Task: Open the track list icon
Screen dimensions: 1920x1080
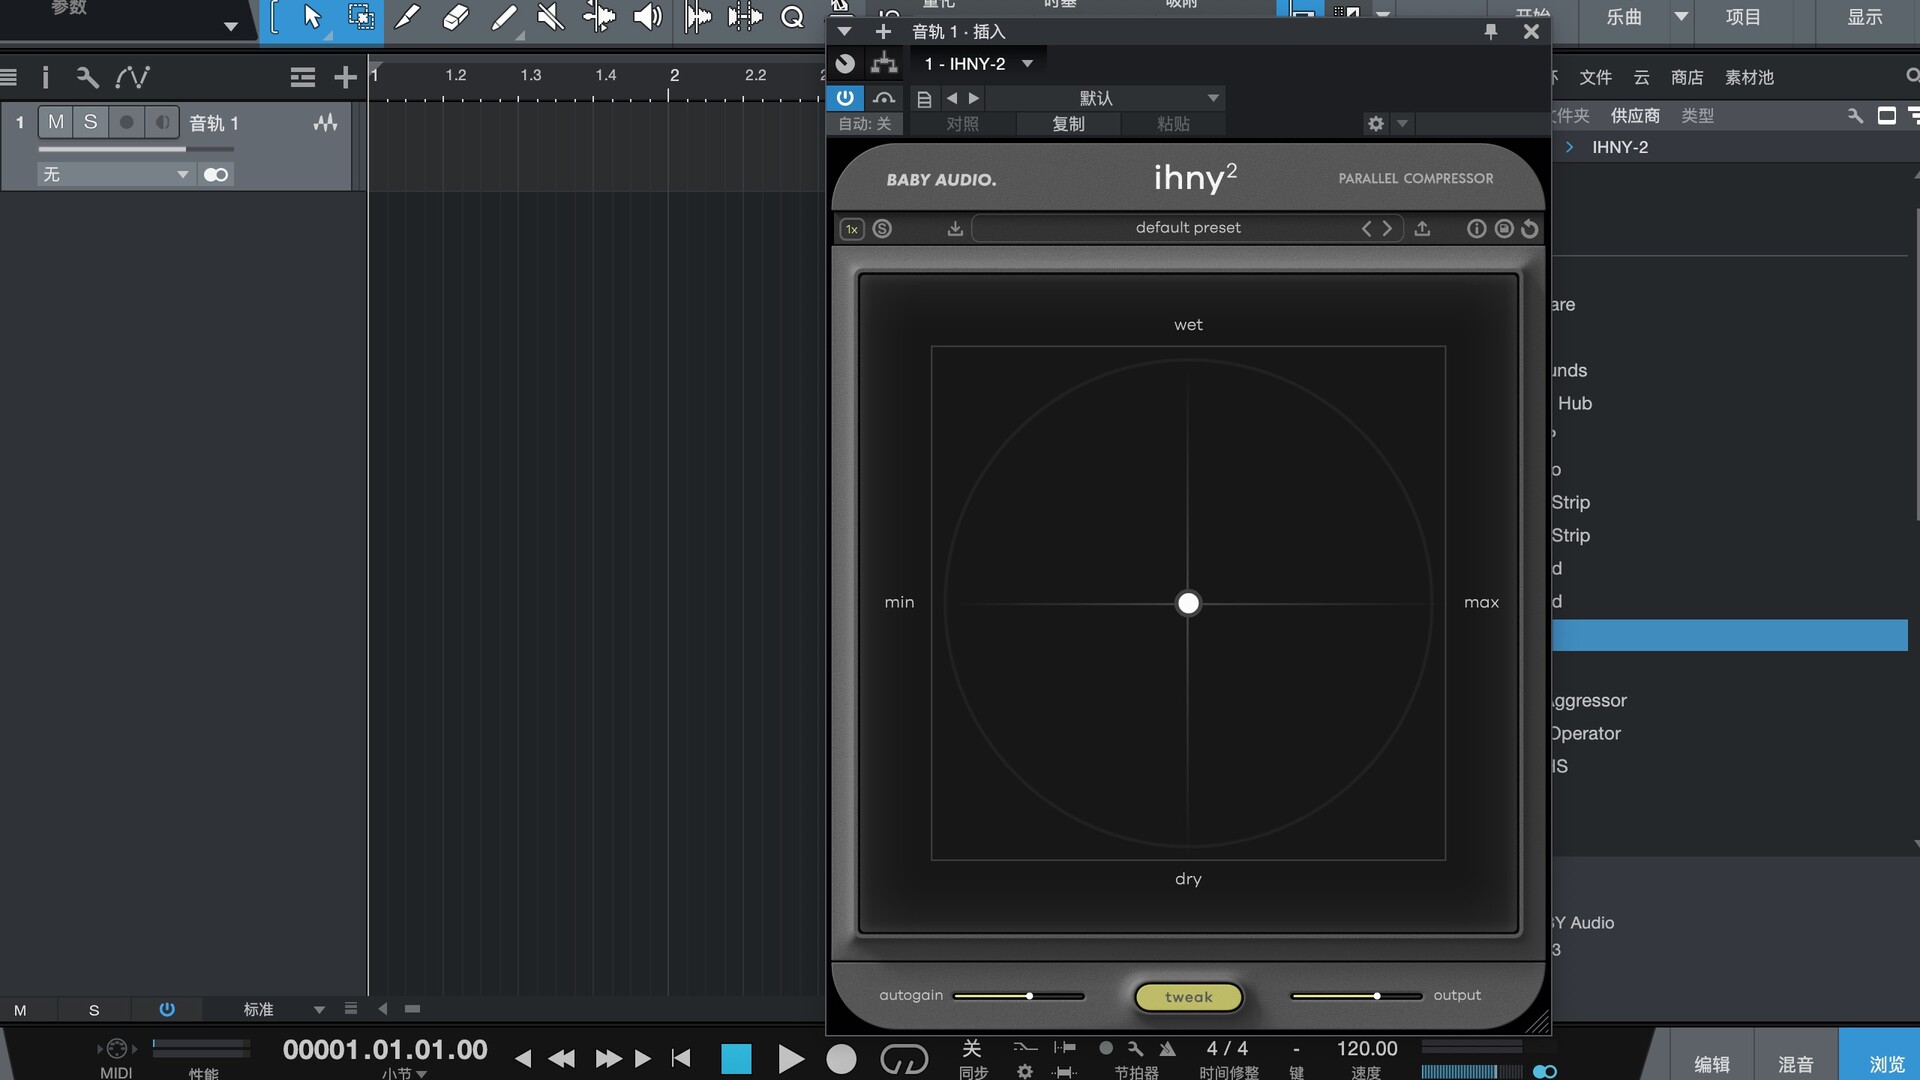Action: pyautogui.click(x=9, y=77)
